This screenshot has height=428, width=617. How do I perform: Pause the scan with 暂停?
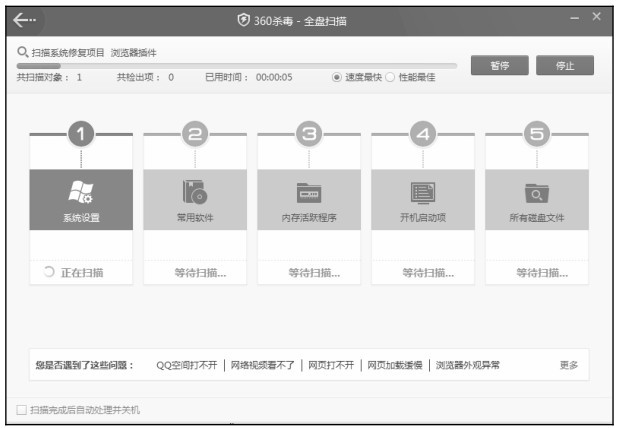coord(500,65)
